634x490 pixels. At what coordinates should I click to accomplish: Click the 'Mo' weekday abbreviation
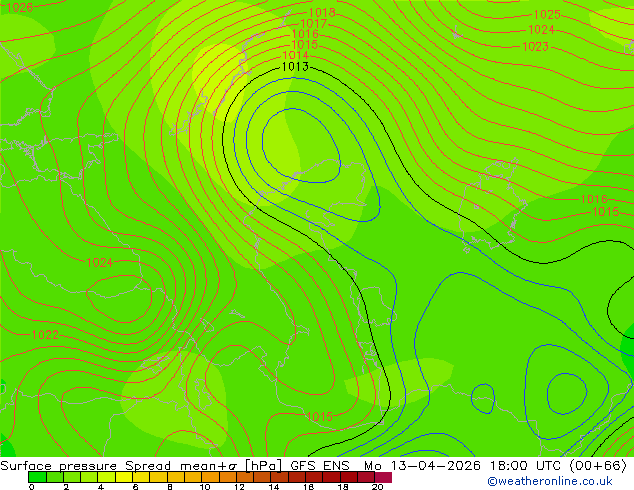(x=372, y=466)
